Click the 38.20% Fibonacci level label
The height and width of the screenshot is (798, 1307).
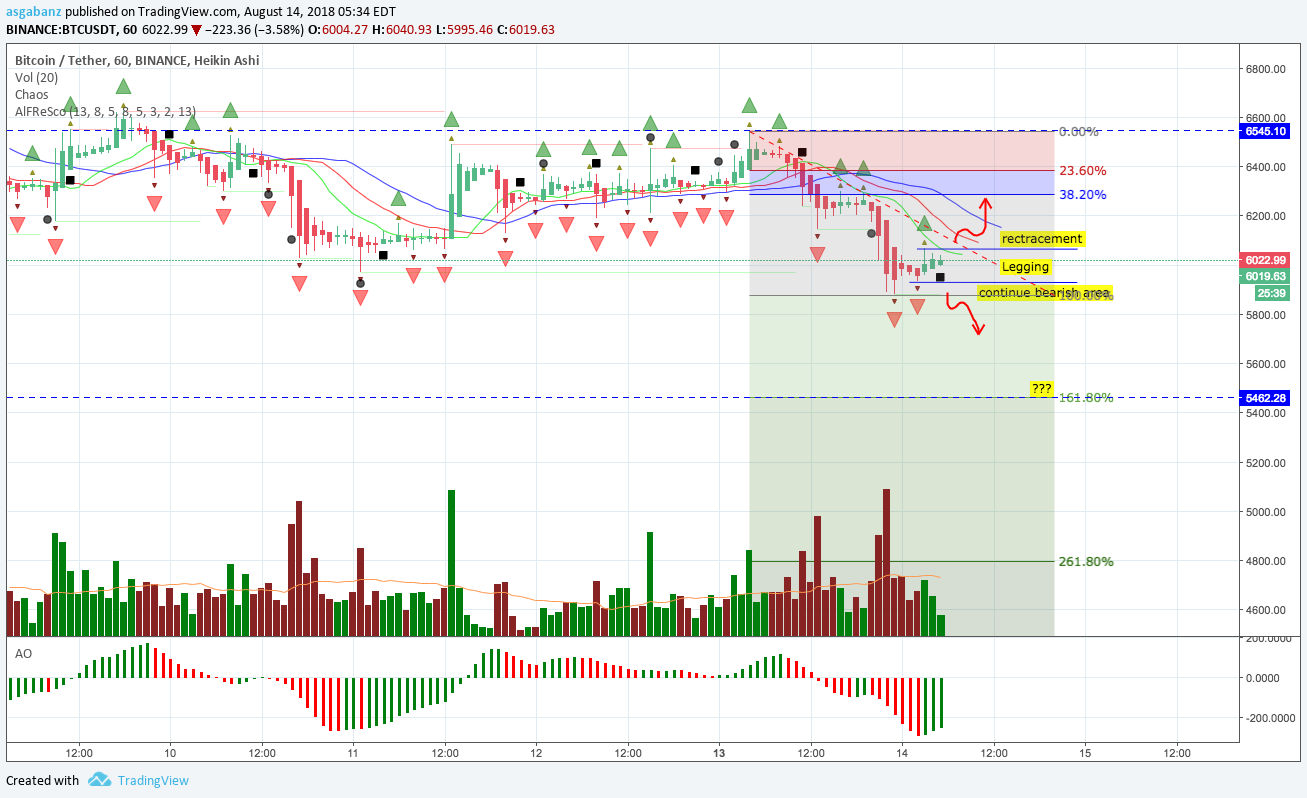click(1082, 195)
